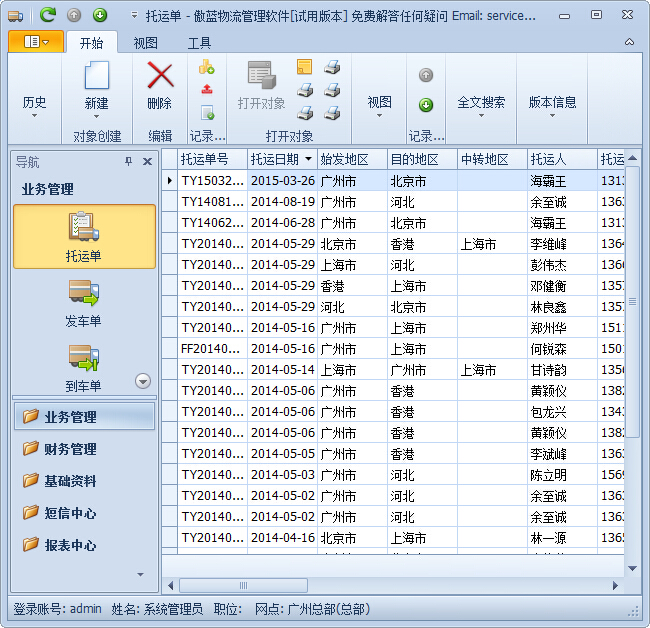Close the 导航 navigation panel
Screen dimensions: 650x628
(x=147, y=162)
